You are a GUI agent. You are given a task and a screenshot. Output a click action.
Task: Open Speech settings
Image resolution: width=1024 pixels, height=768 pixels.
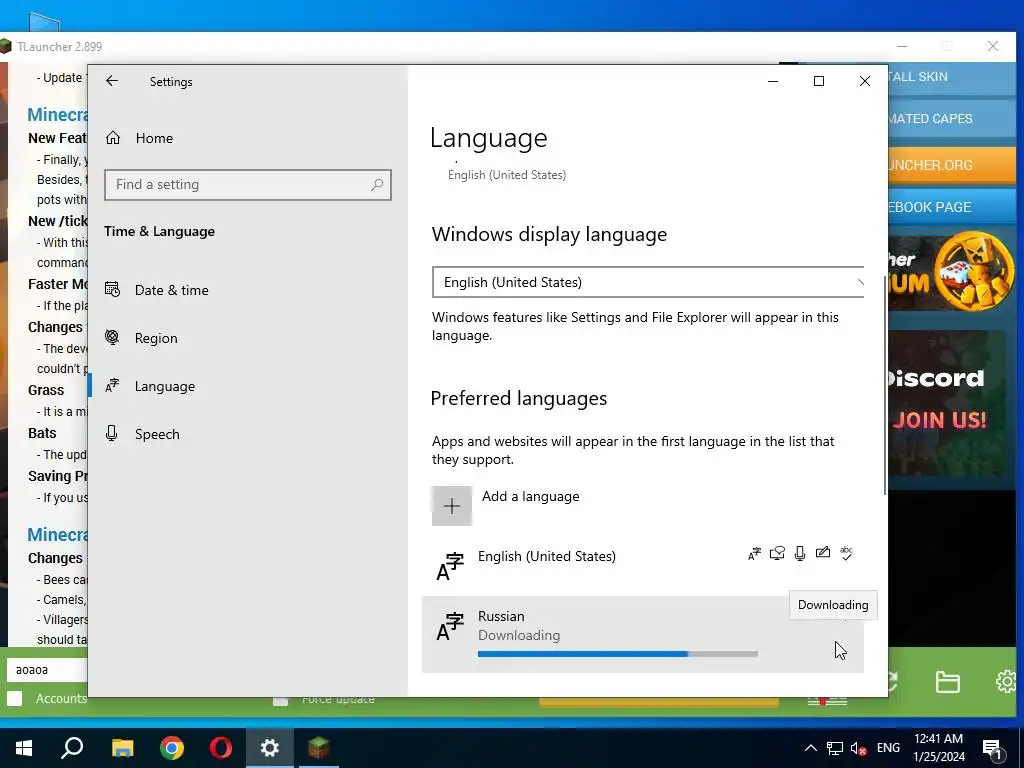157,434
